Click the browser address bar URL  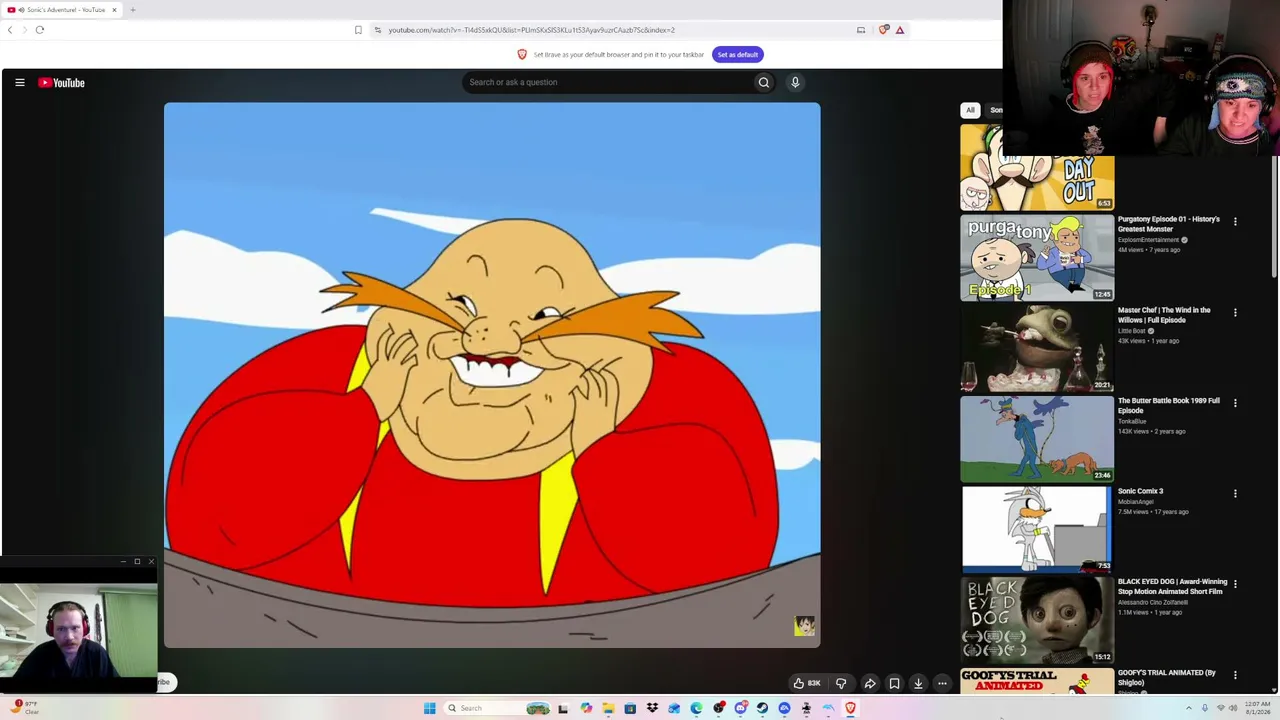(x=531, y=30)
